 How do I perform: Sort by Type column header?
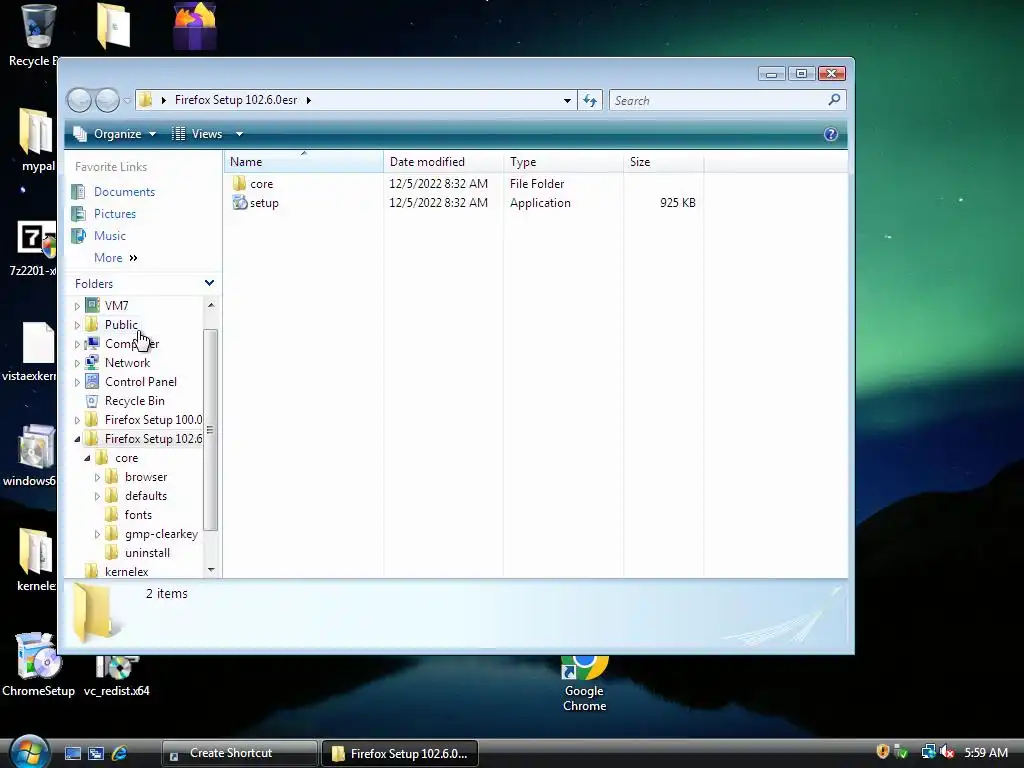pyautogui.click(x=564, y=162)
